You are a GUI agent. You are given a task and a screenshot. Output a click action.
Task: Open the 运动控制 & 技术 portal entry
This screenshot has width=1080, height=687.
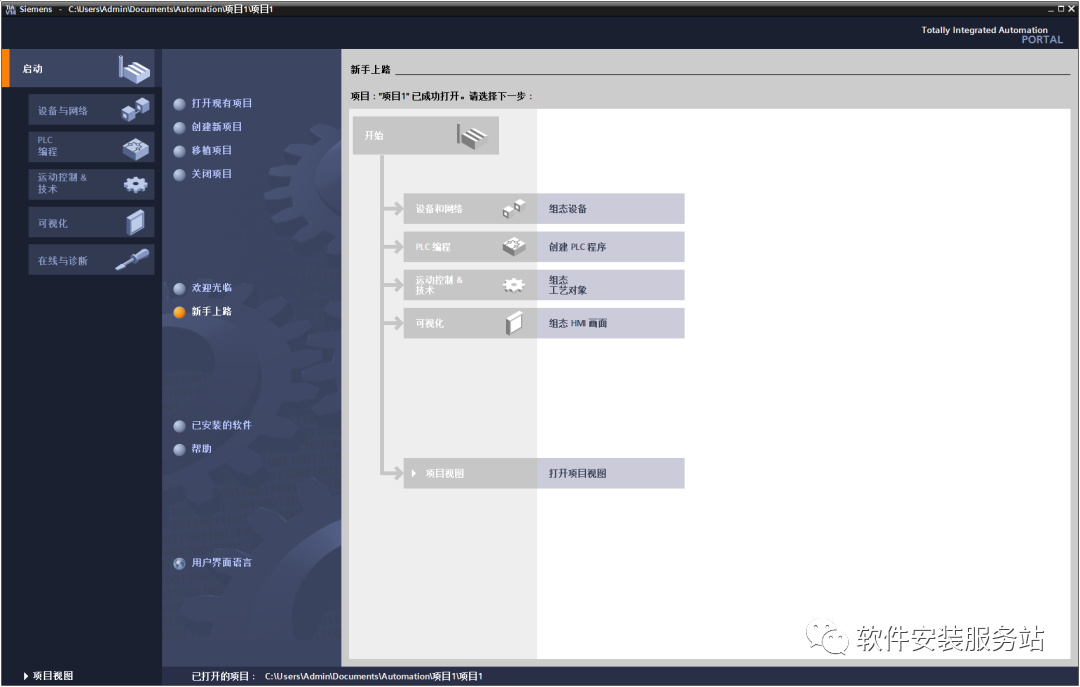[x=91, y=184]
